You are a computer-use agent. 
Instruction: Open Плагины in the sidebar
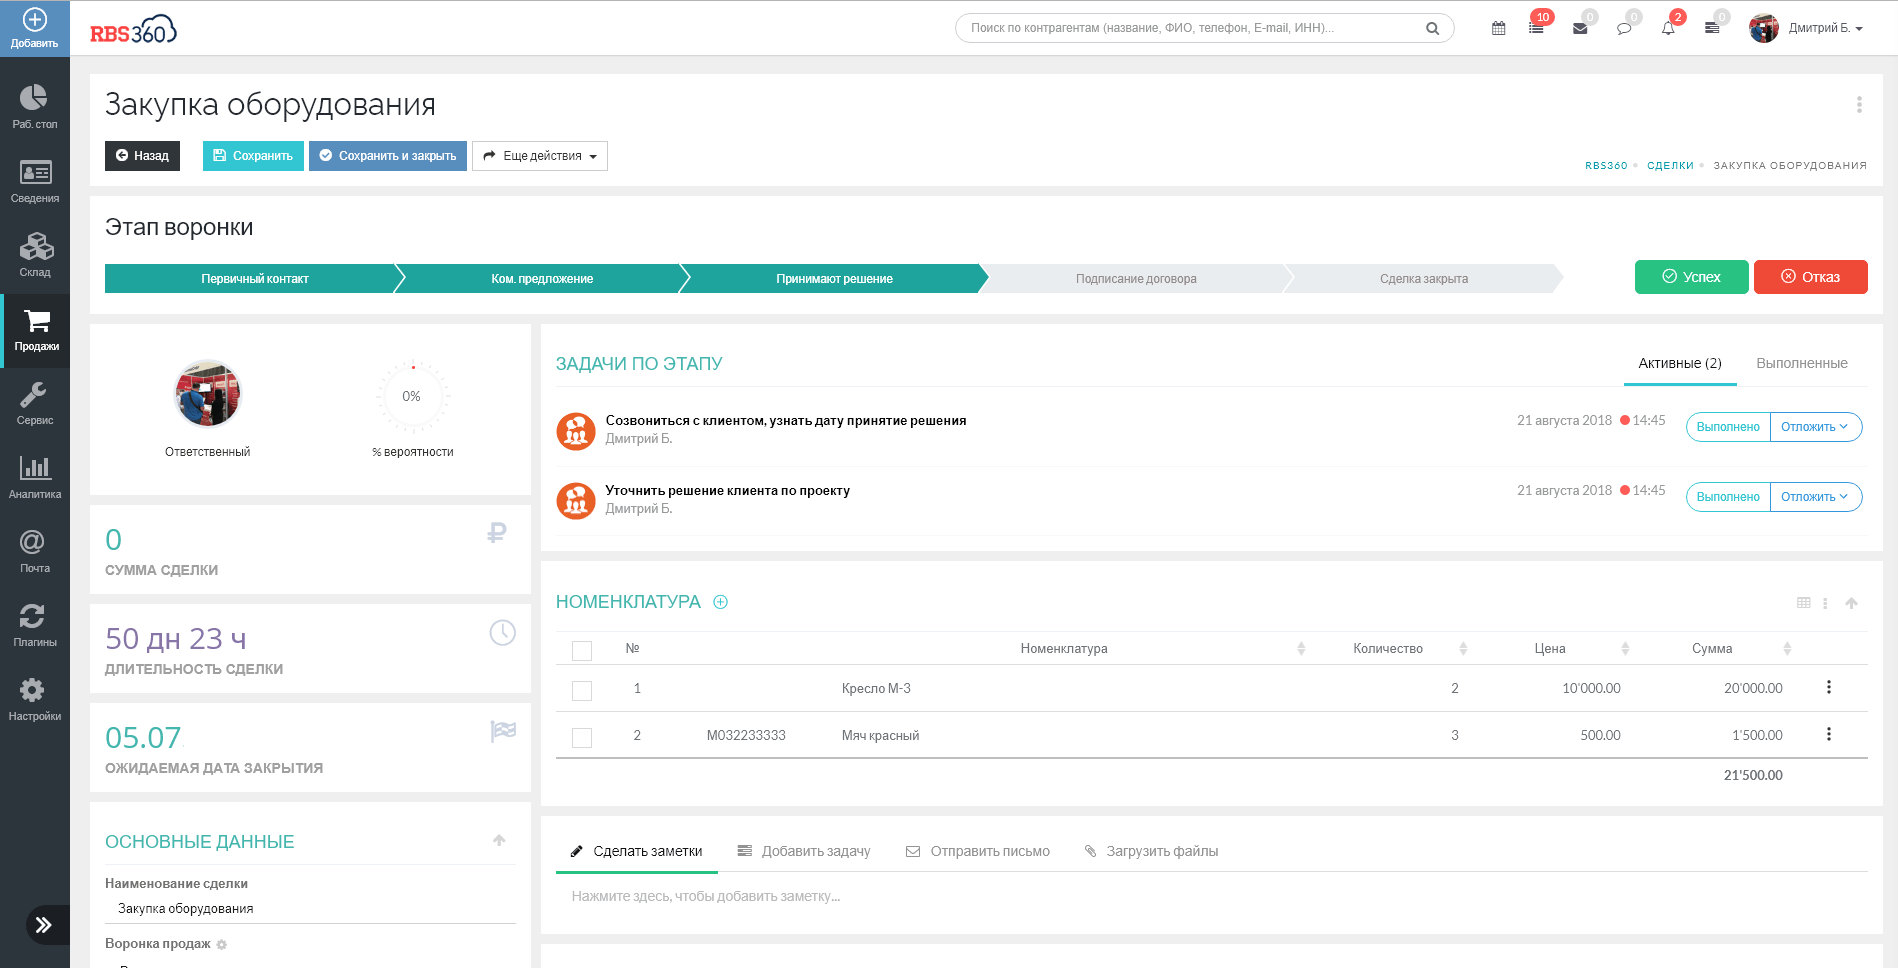coord(35,625)
